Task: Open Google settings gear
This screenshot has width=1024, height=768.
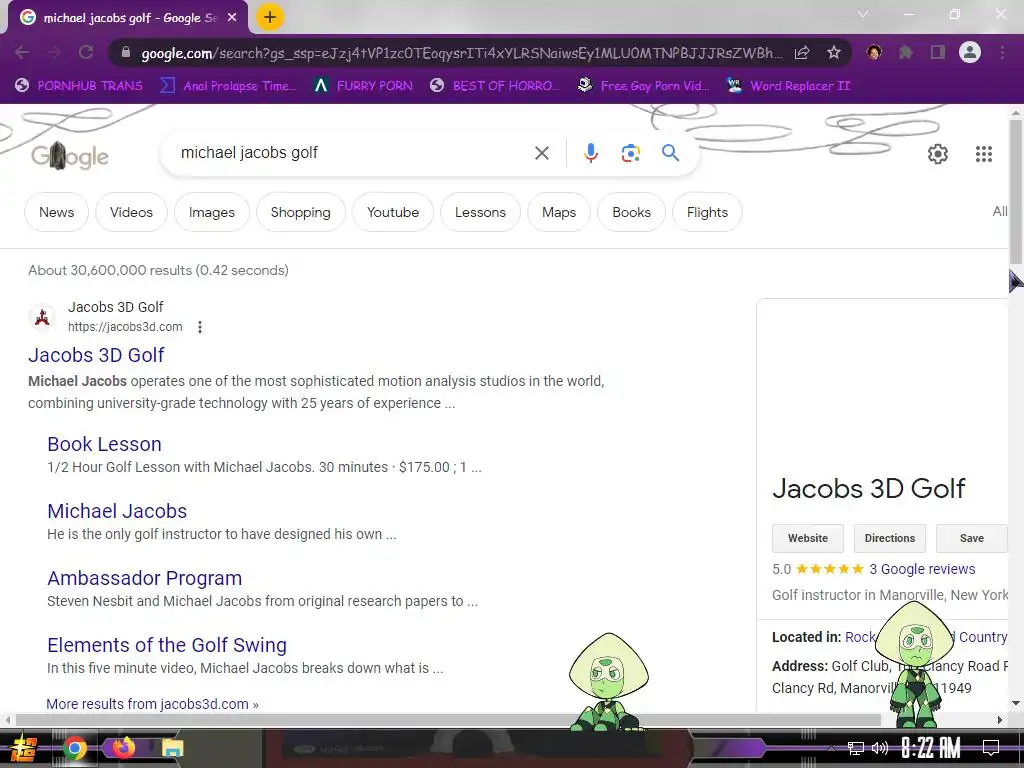Action: pyautogui.click(x=938, y=154)
